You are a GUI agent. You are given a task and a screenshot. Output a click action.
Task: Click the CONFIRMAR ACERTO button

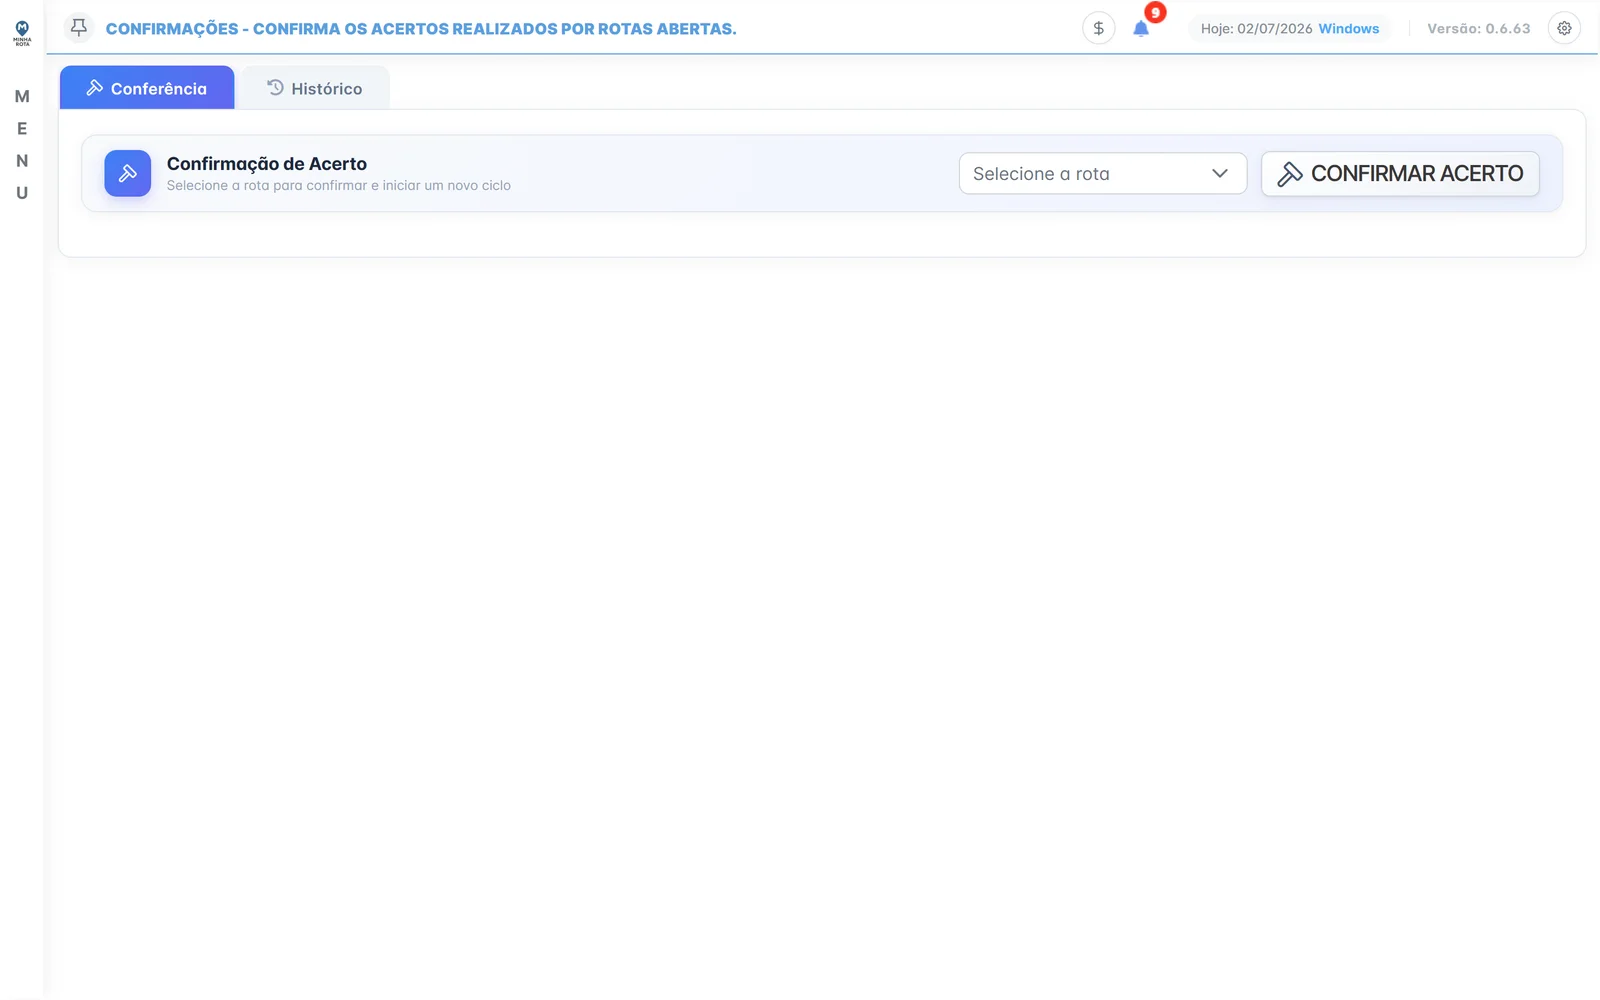pos(1400,173)
